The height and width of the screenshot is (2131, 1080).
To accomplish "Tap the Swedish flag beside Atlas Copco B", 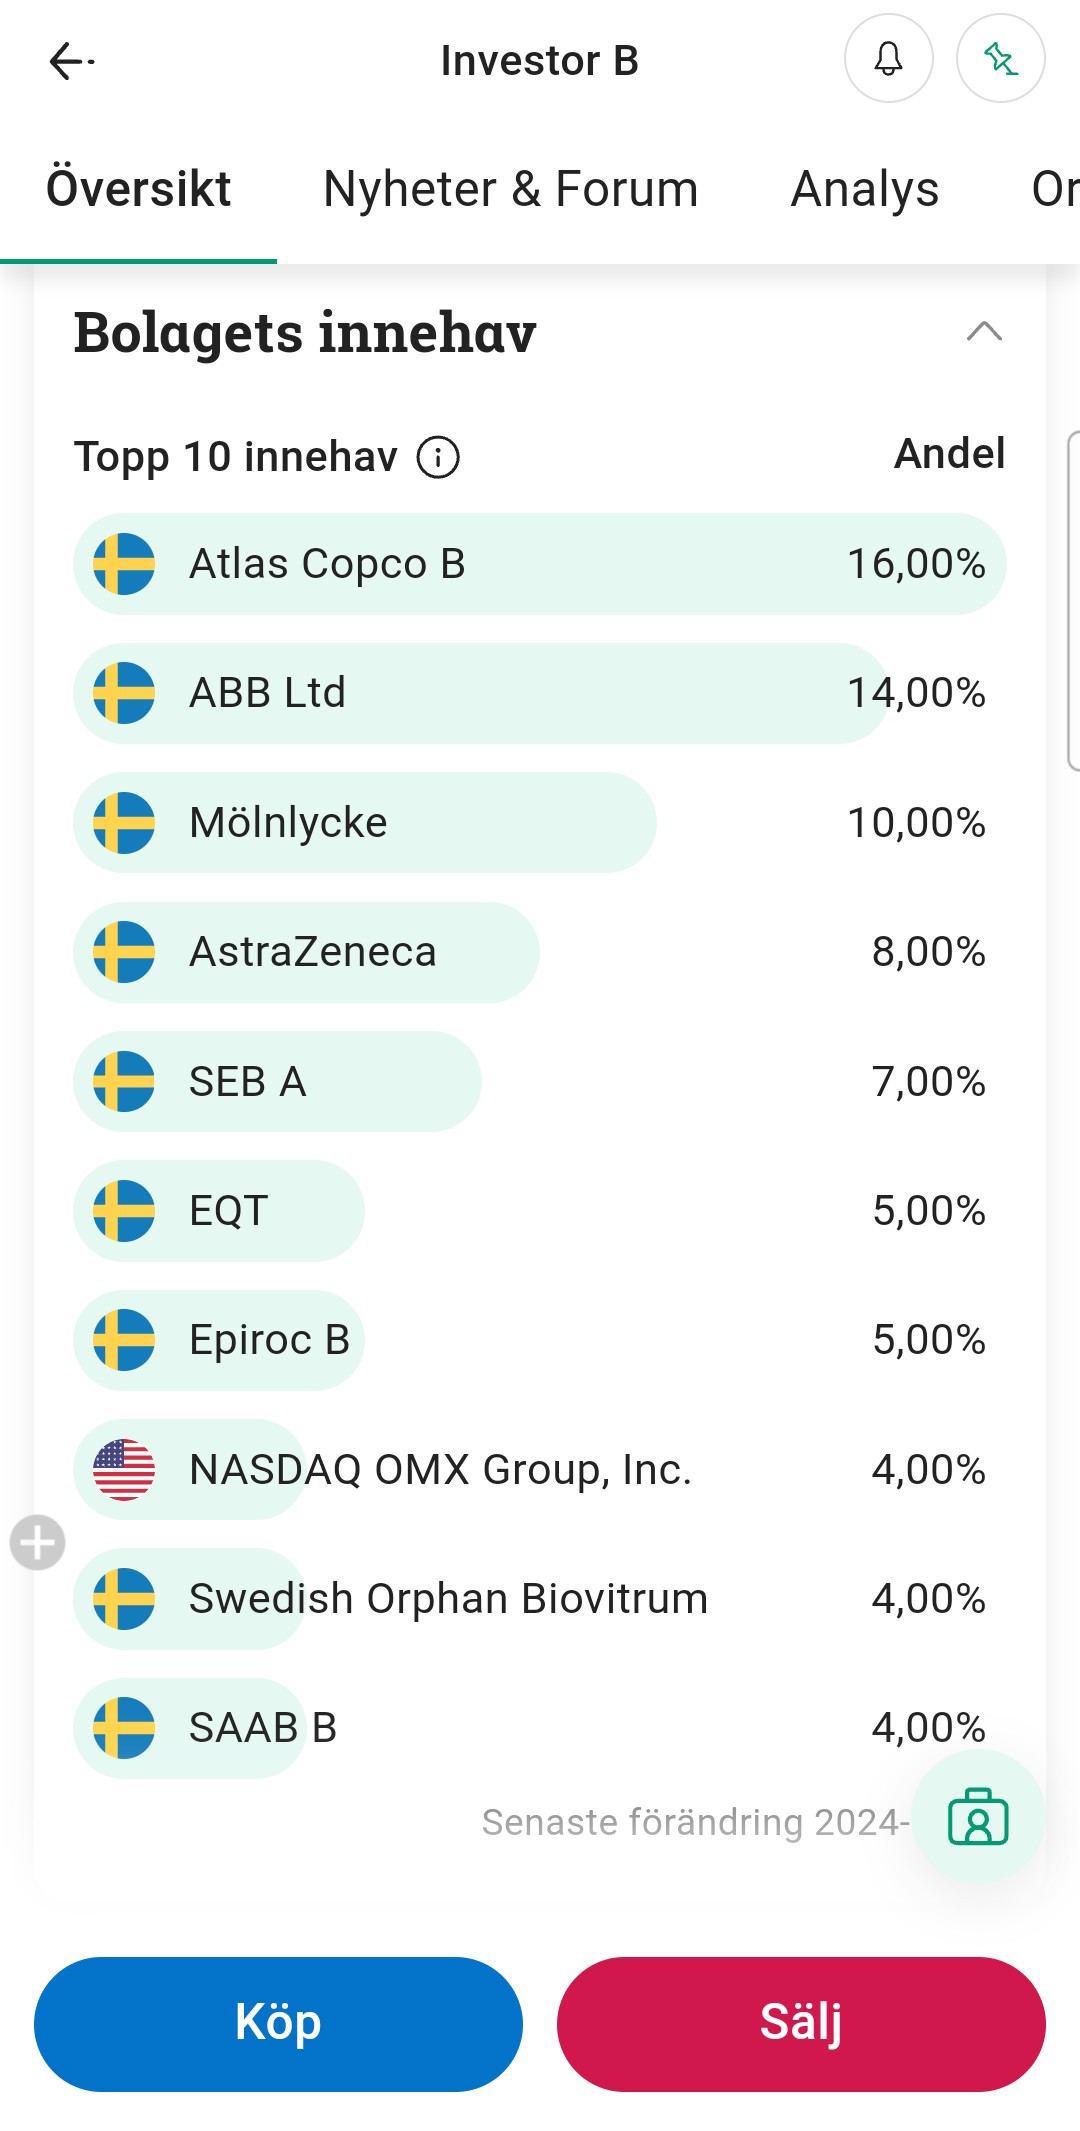I will pos(124,564).
